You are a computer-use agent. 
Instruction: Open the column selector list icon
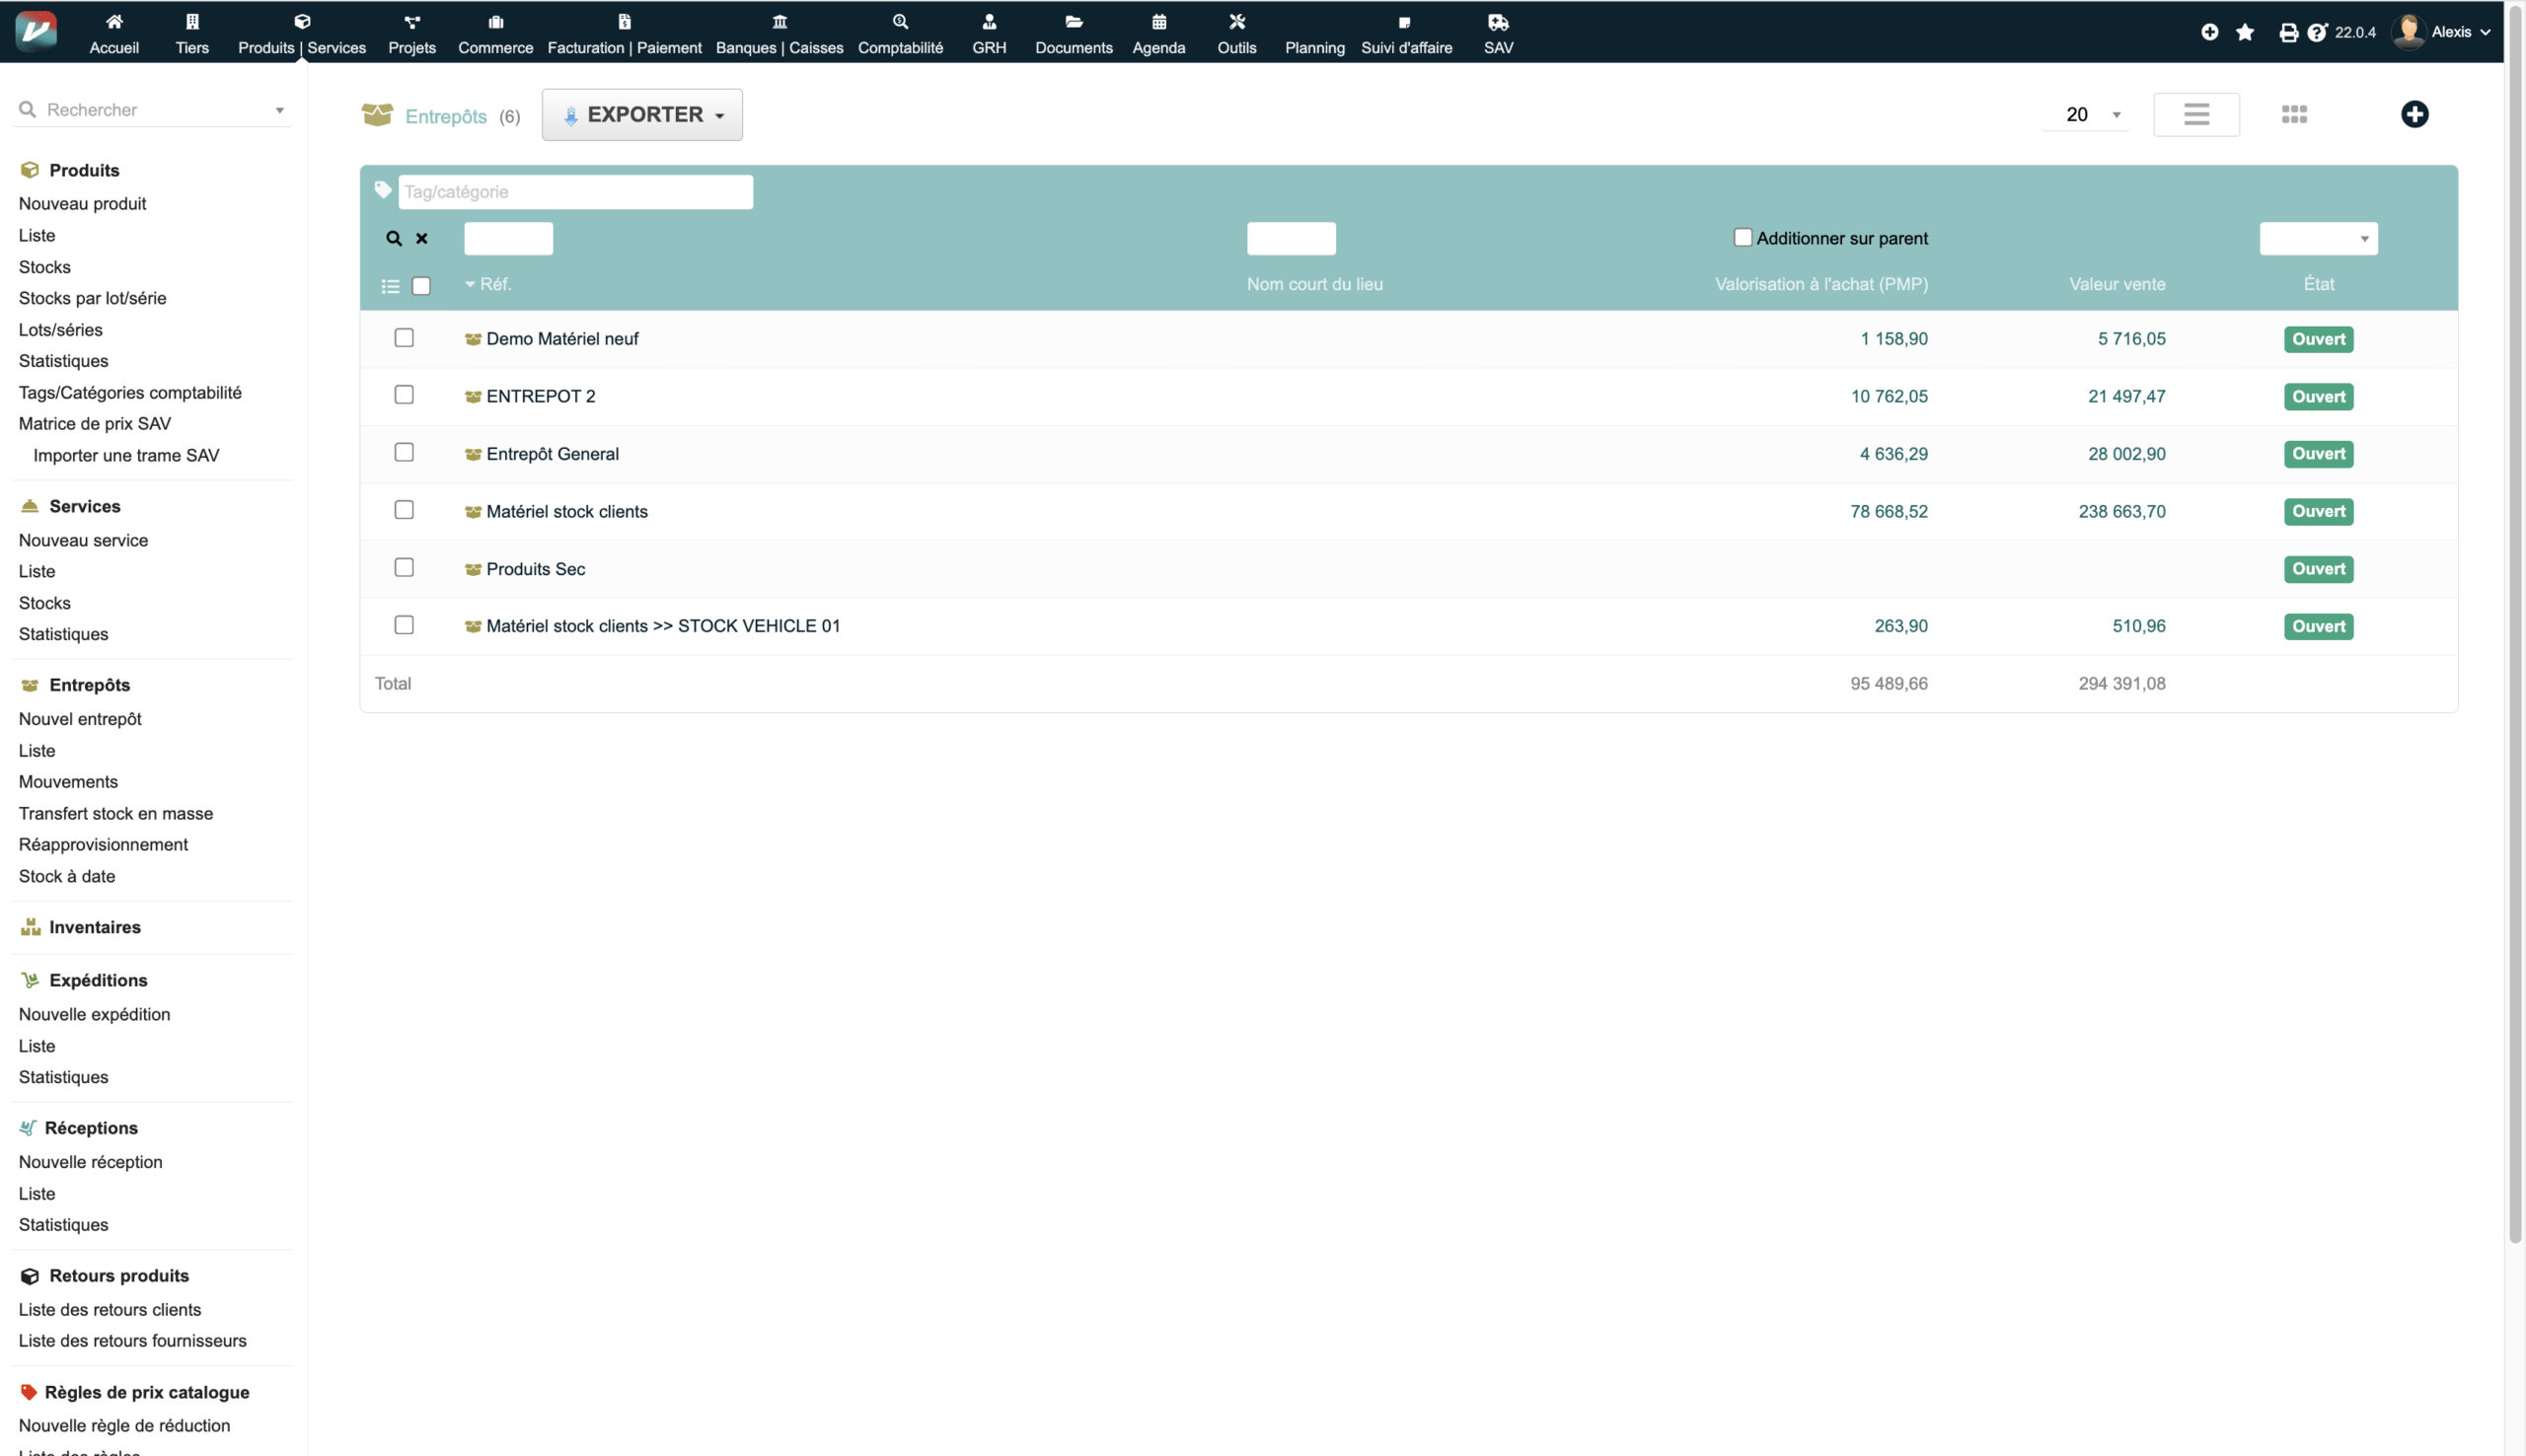coord(390,286)
